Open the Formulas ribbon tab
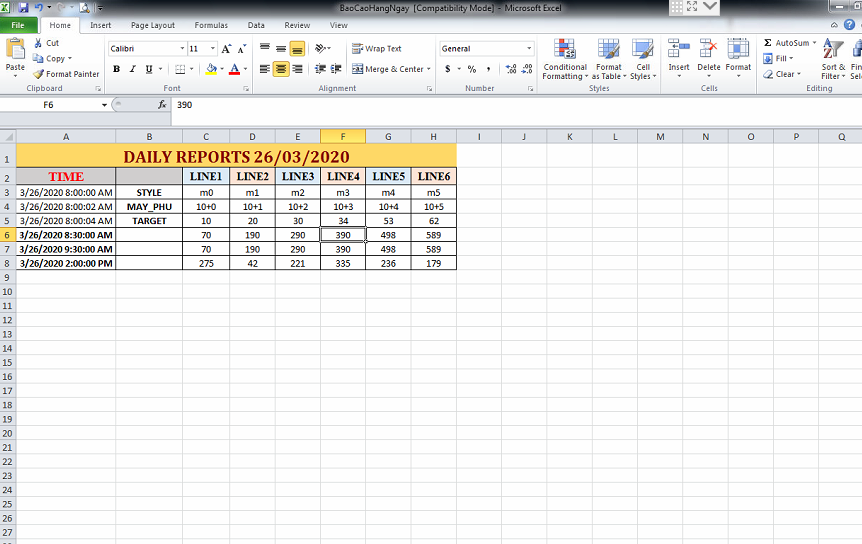The height and width of the screenshot is (544, 862). click(x=211, y=25)
